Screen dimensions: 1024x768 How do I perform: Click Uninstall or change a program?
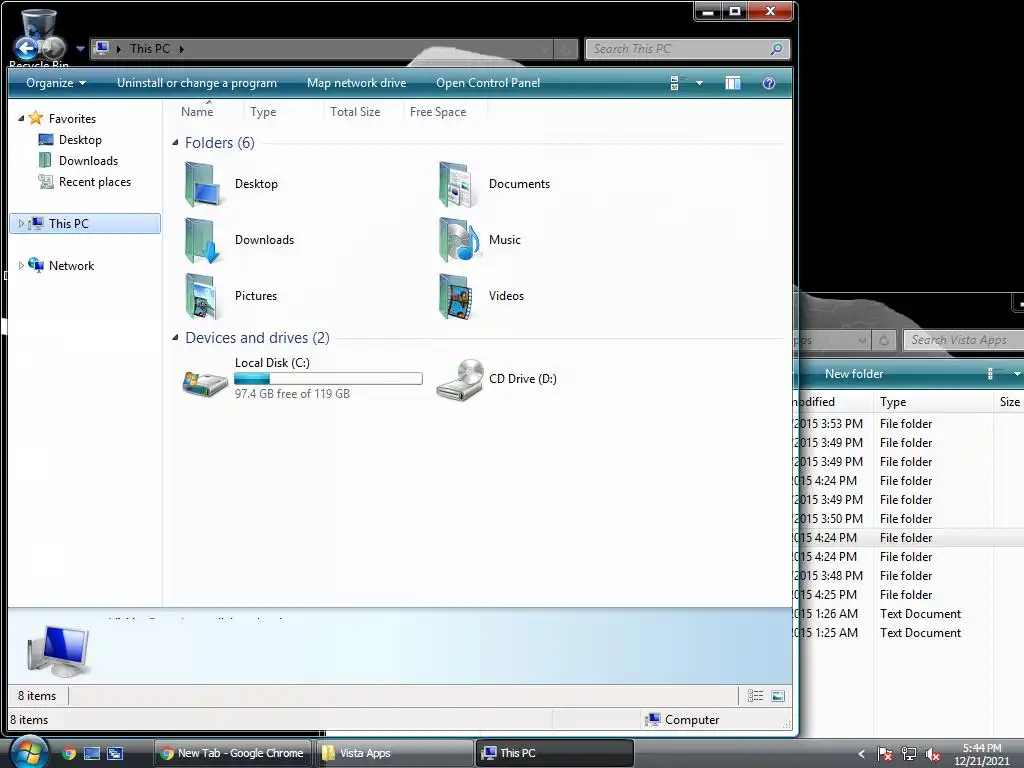[x=197, y=83]
